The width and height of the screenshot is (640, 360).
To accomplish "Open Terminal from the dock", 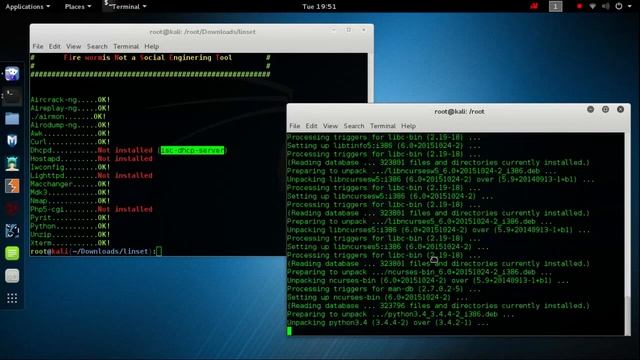I will pyautogui.click(x=12, y=97).
